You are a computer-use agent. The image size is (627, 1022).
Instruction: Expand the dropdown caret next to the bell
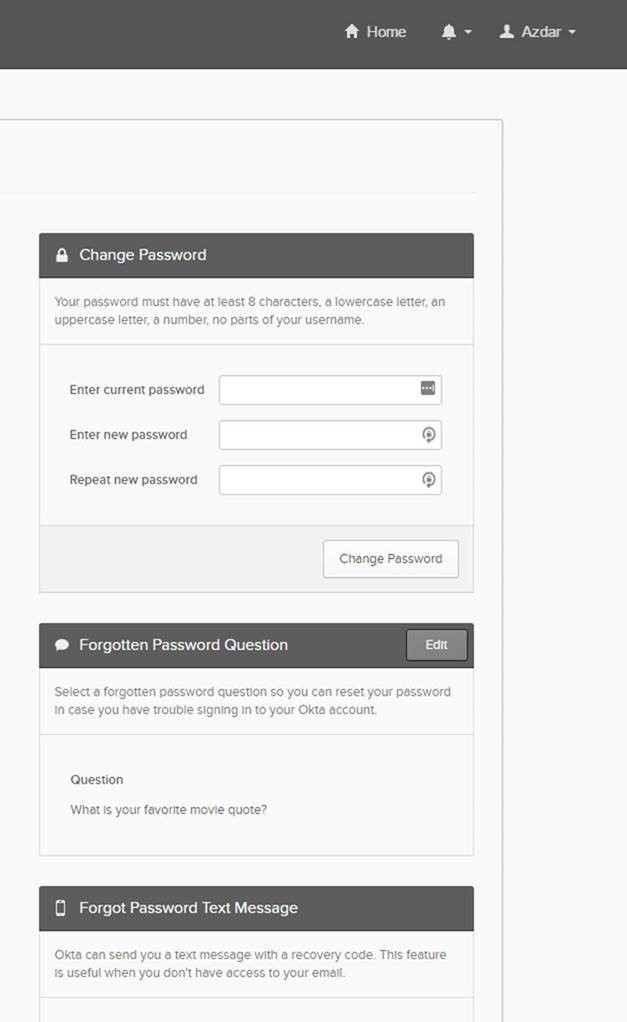[468, 33]
